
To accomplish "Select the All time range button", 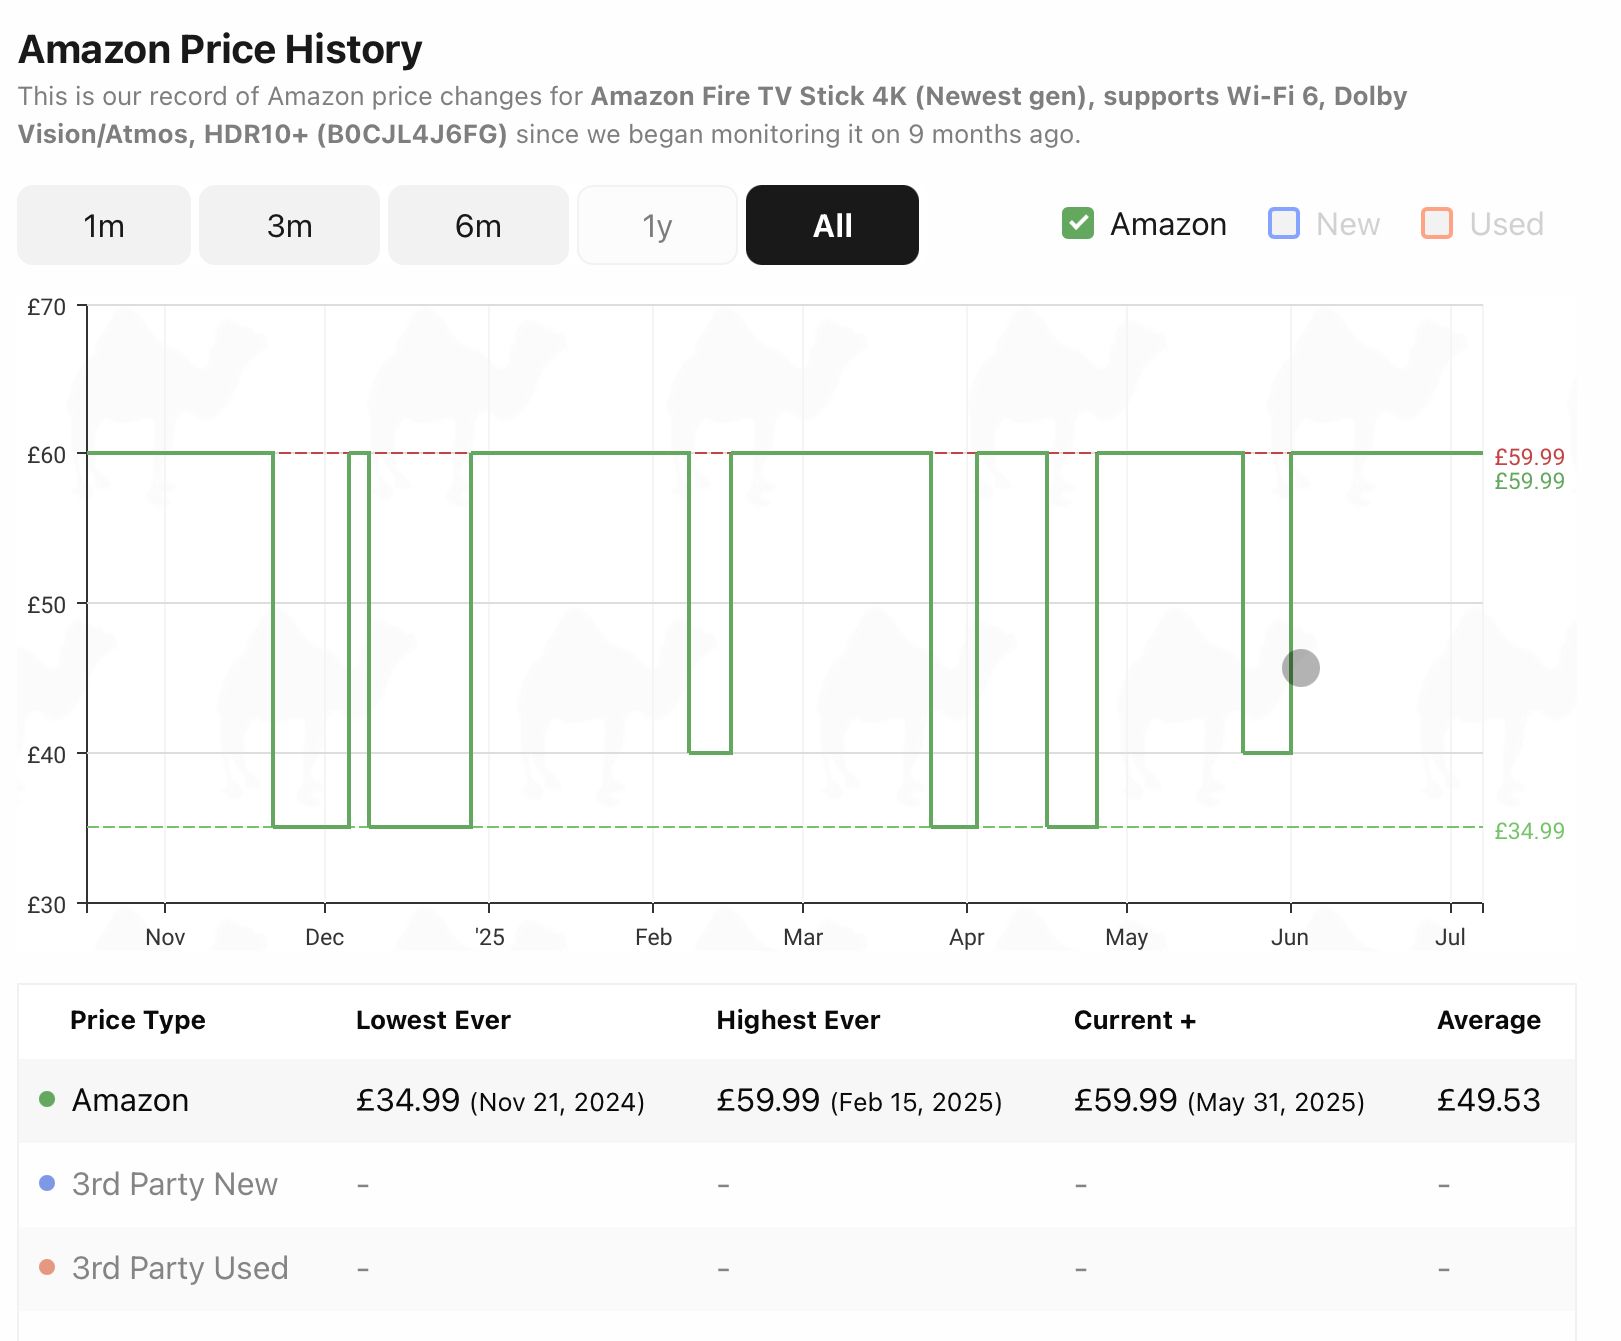I will click(x=832, y=225).
